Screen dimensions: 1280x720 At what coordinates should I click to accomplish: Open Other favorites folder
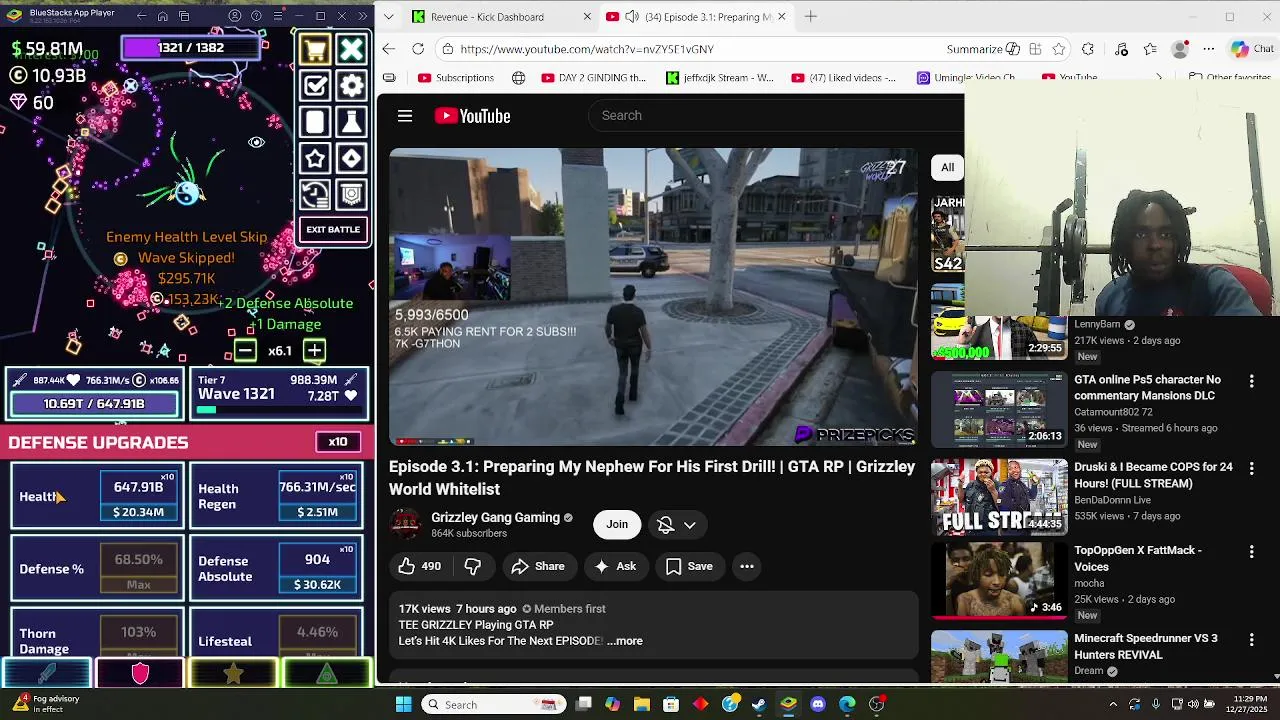[x=1228, y=78]
